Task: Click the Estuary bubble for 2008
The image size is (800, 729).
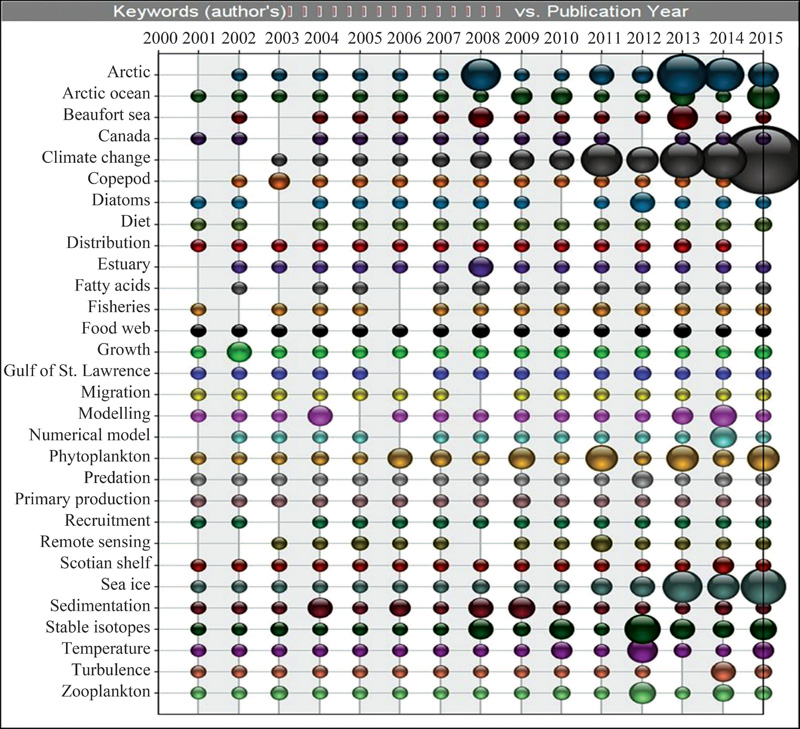Action: (481, 267)
